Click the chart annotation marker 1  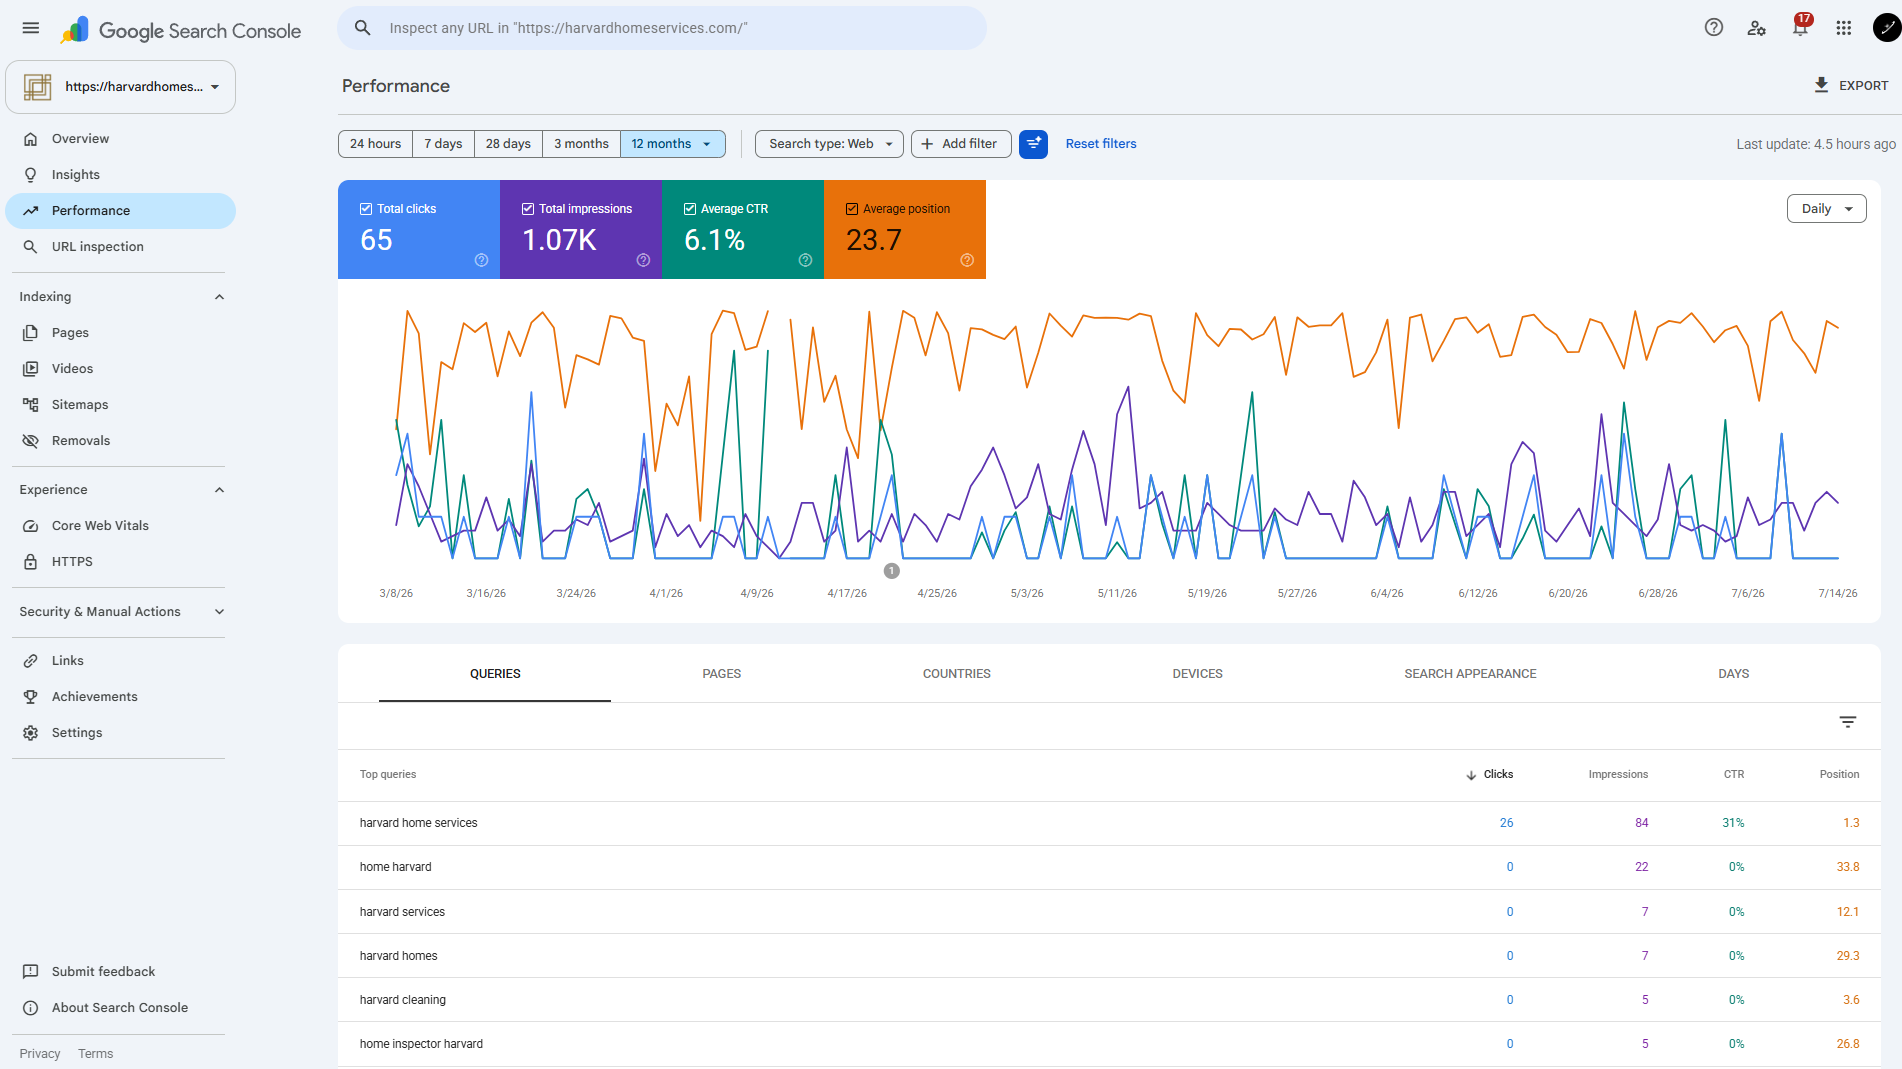[892, 571]
